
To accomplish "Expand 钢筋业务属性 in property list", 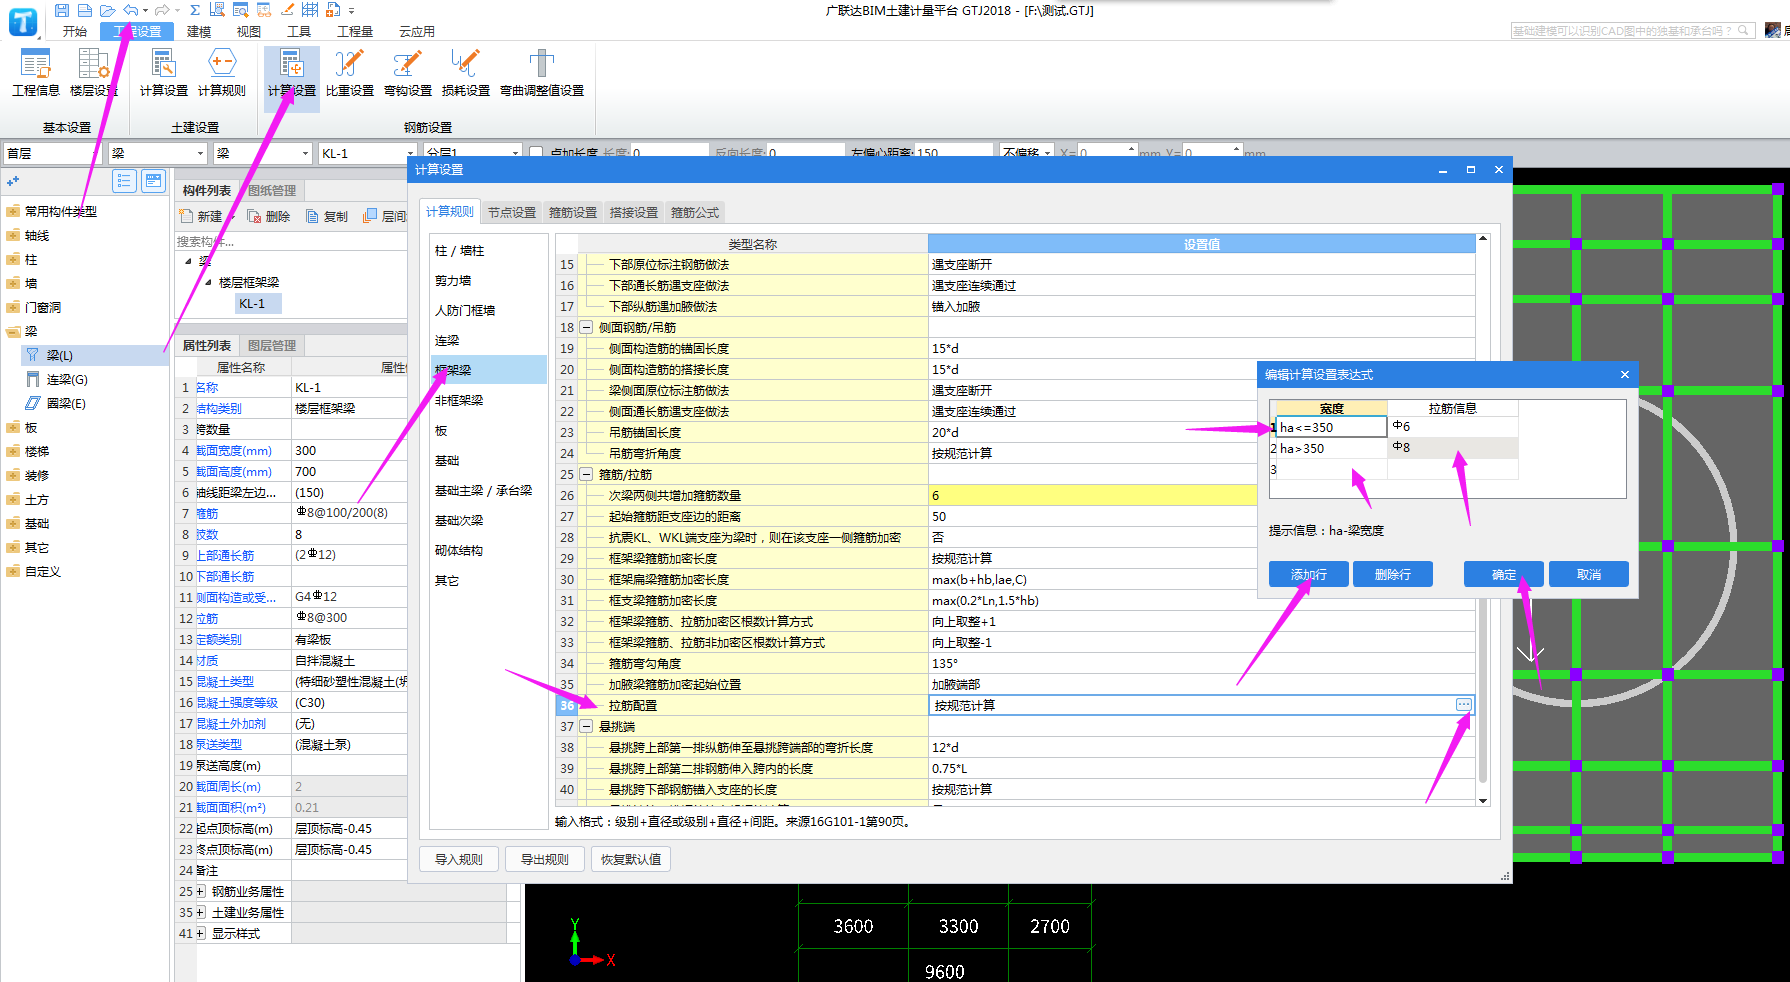I will (x=200, y=891).
